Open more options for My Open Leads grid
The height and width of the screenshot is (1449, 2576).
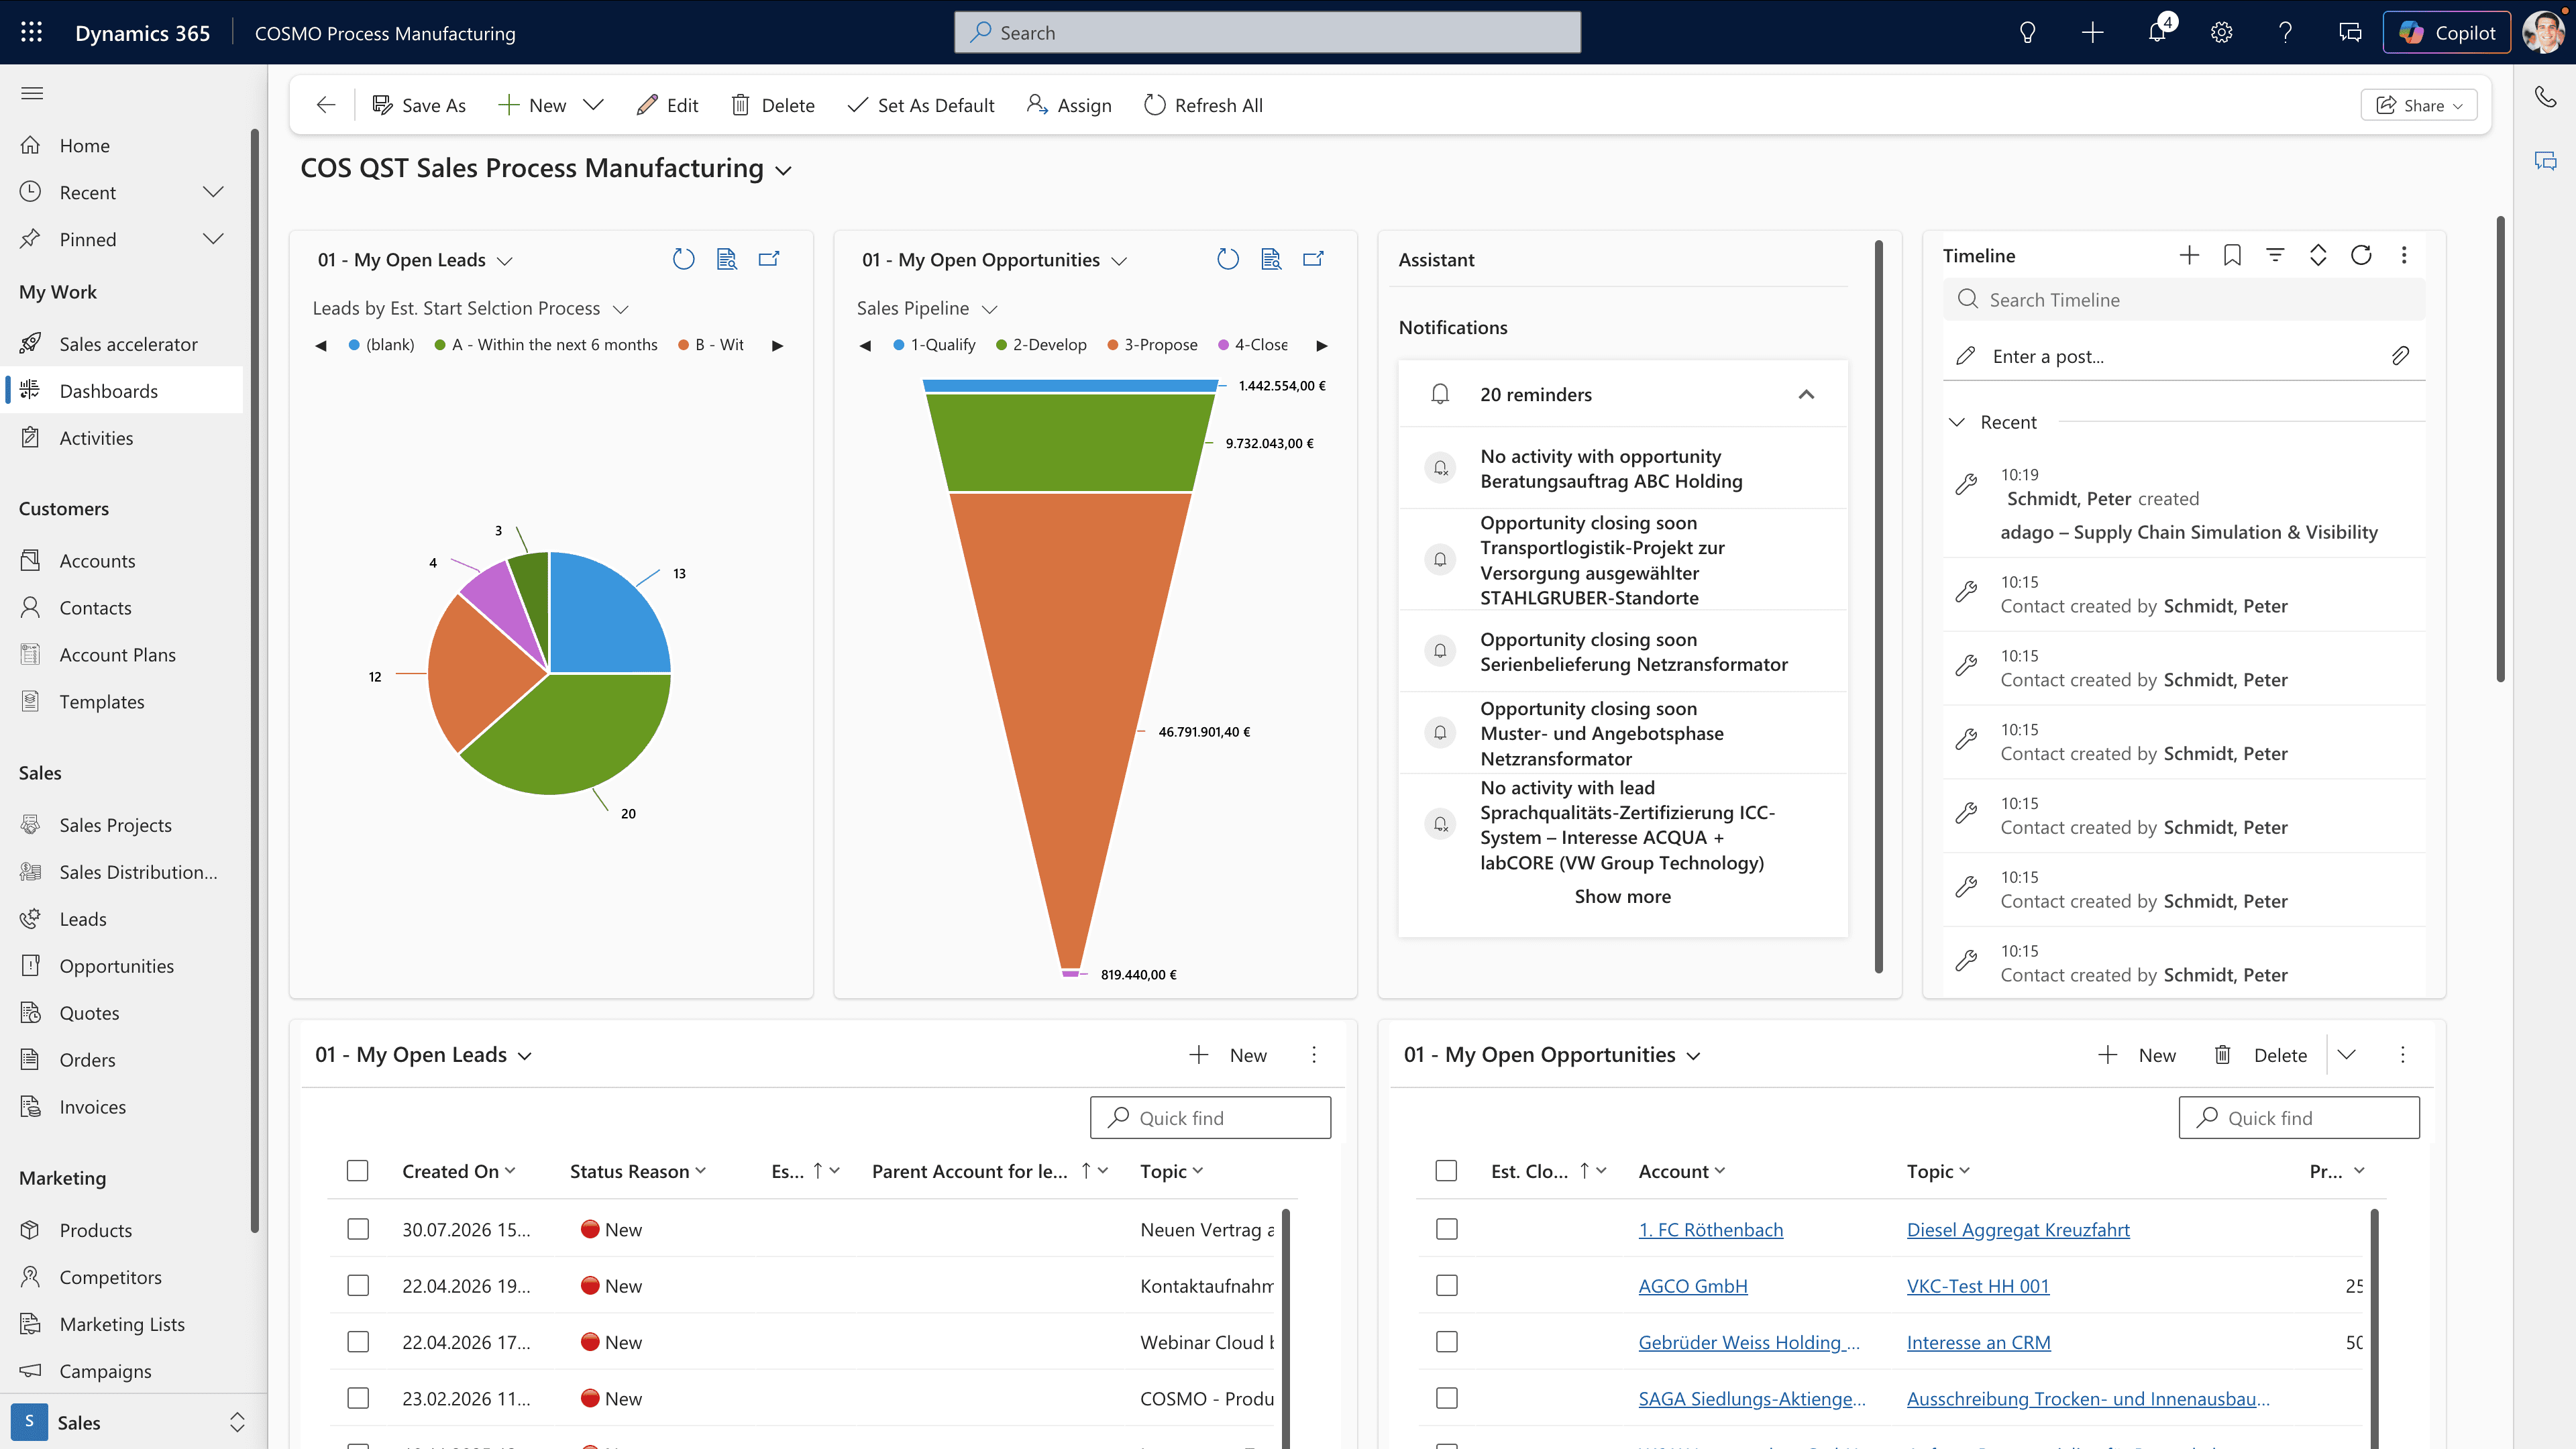click(1314, 1054)
